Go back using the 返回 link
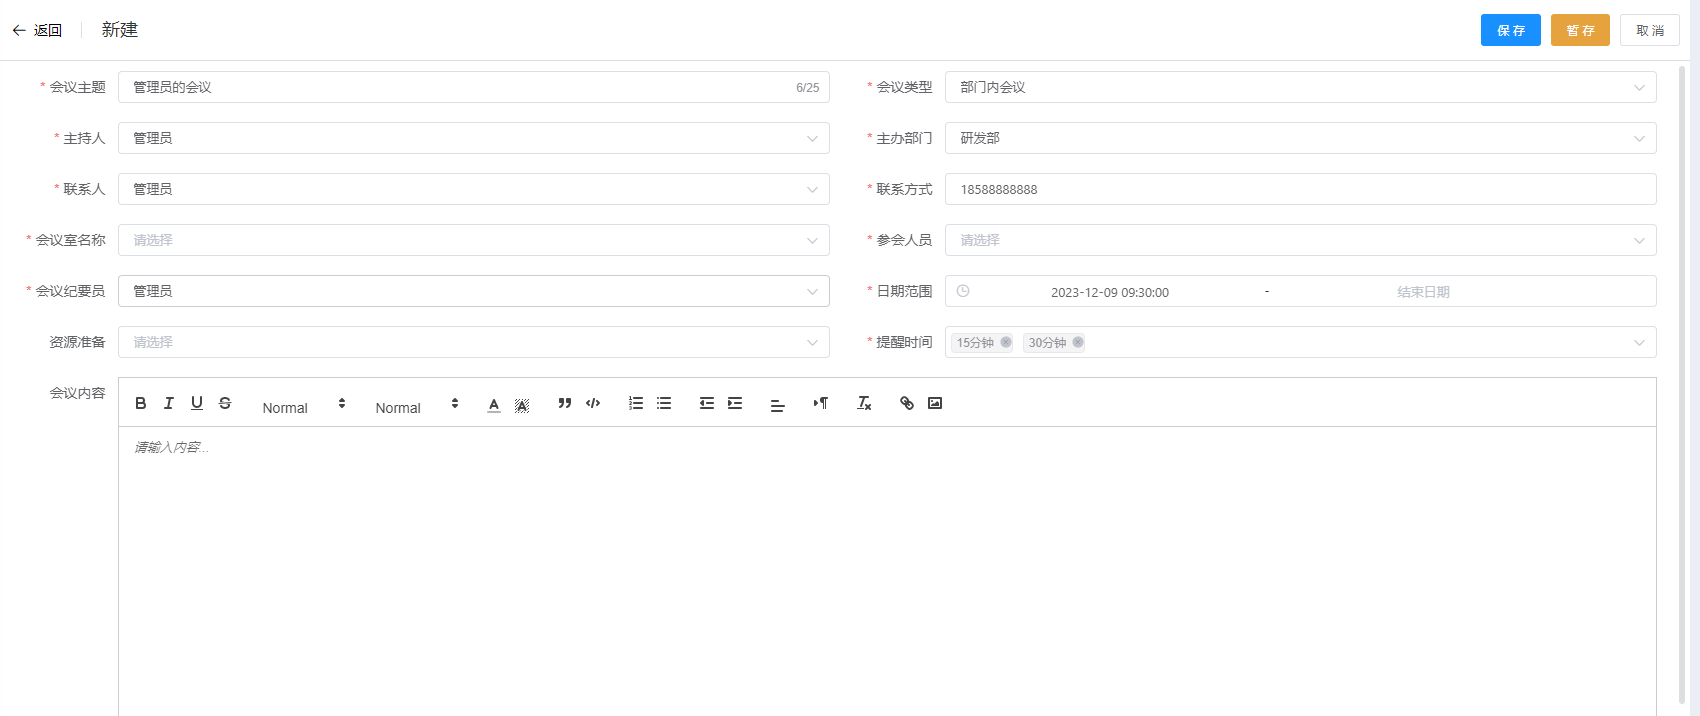 click(x=37, y=30)
